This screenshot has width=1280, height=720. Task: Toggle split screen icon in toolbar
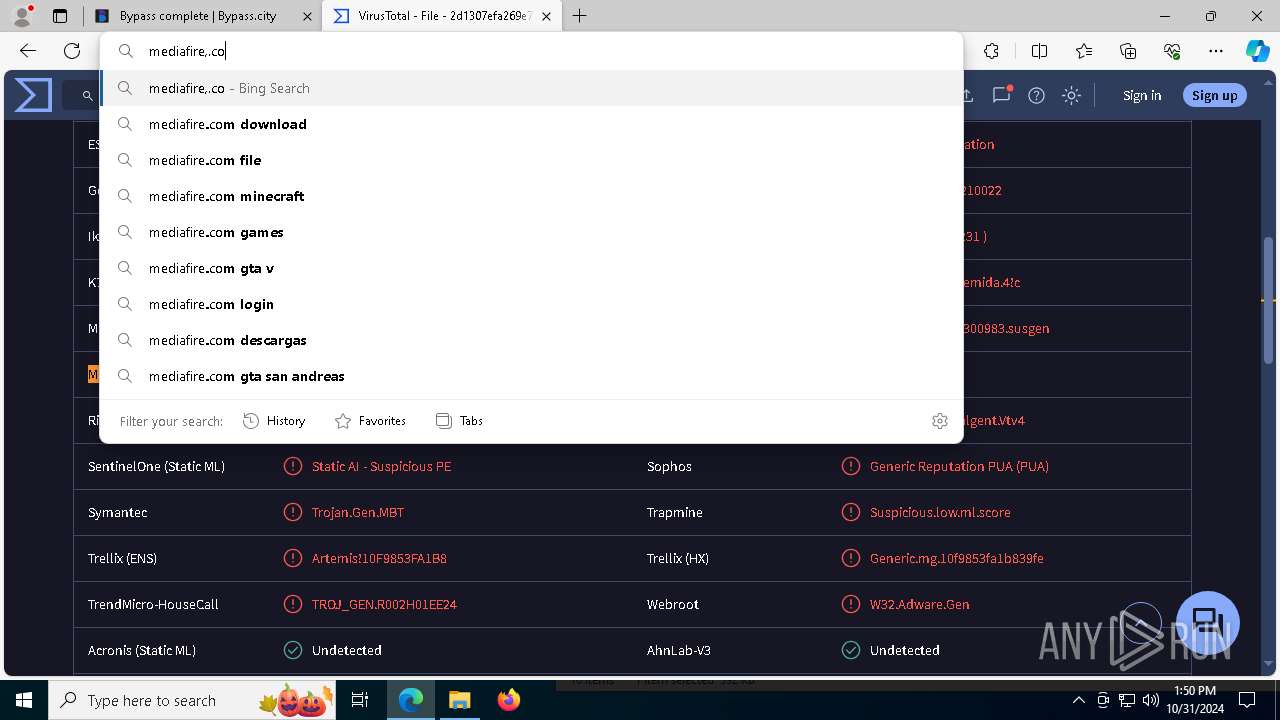tap(1039, 51)
